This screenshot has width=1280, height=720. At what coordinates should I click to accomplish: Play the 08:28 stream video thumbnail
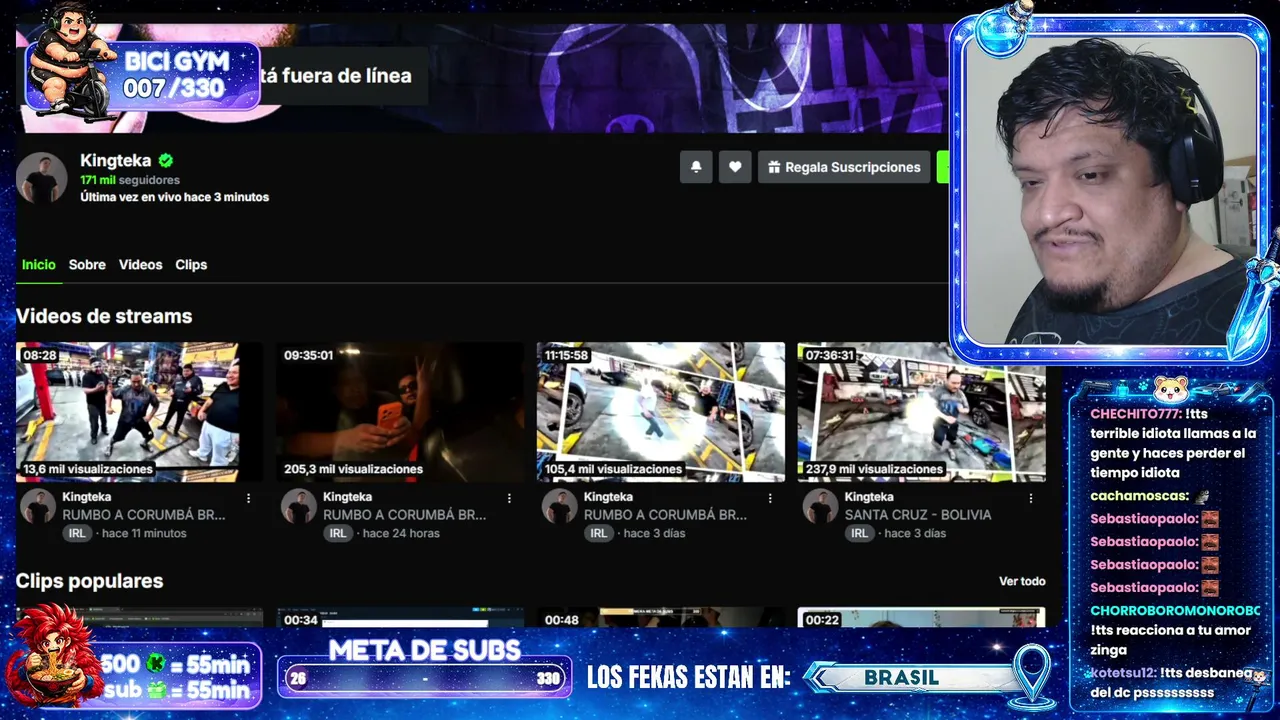point(139,412)
